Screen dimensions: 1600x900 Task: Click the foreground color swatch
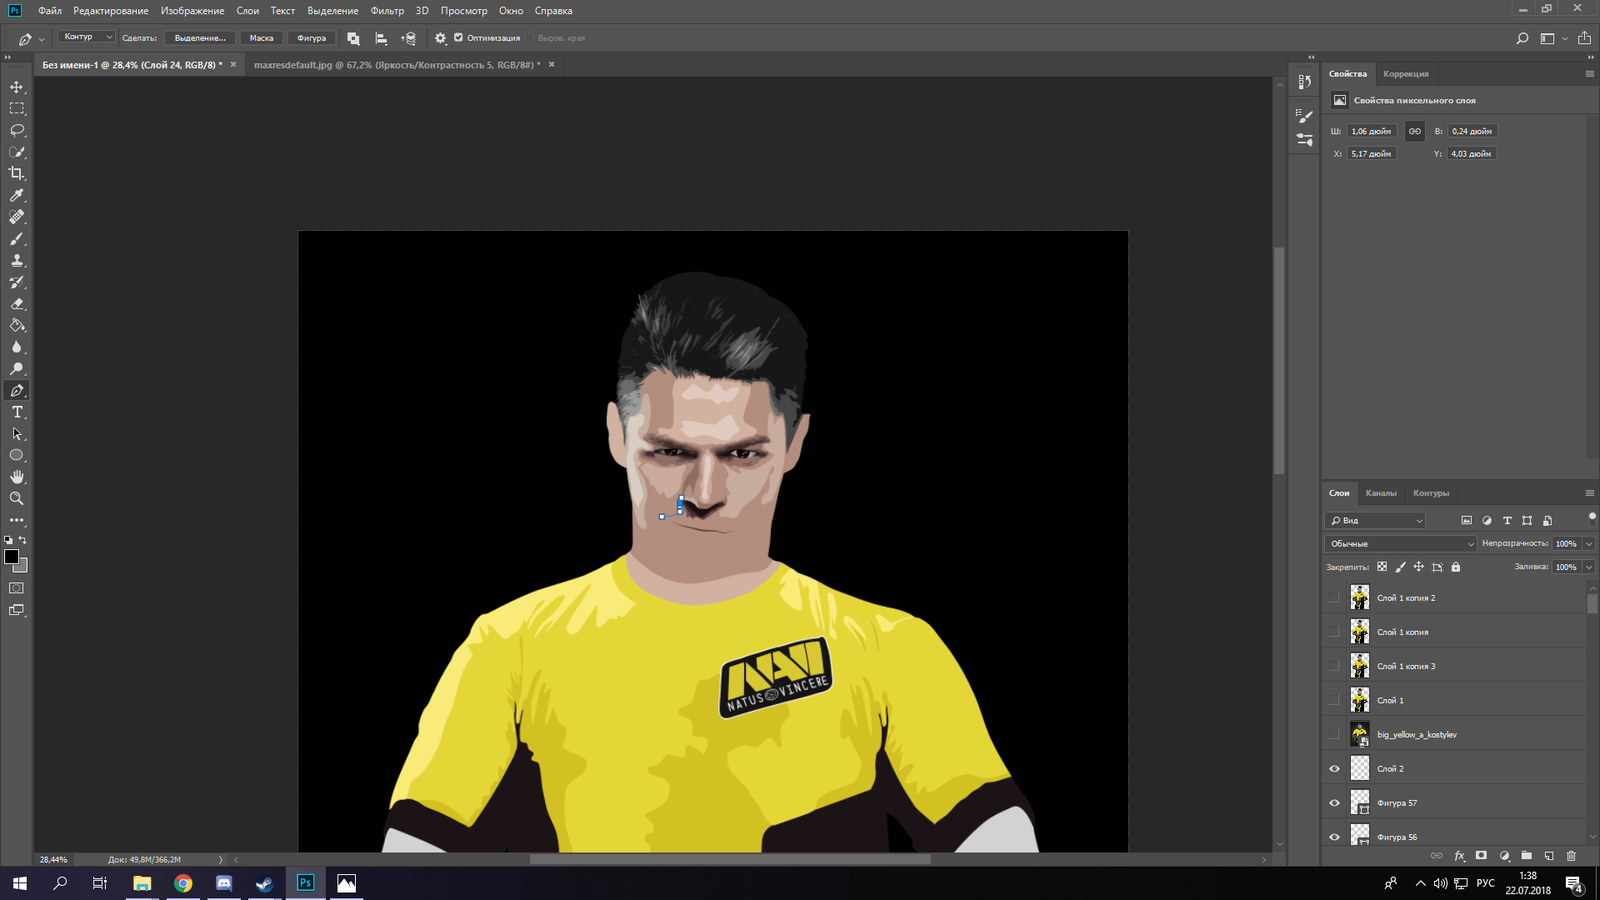(11, 557)
